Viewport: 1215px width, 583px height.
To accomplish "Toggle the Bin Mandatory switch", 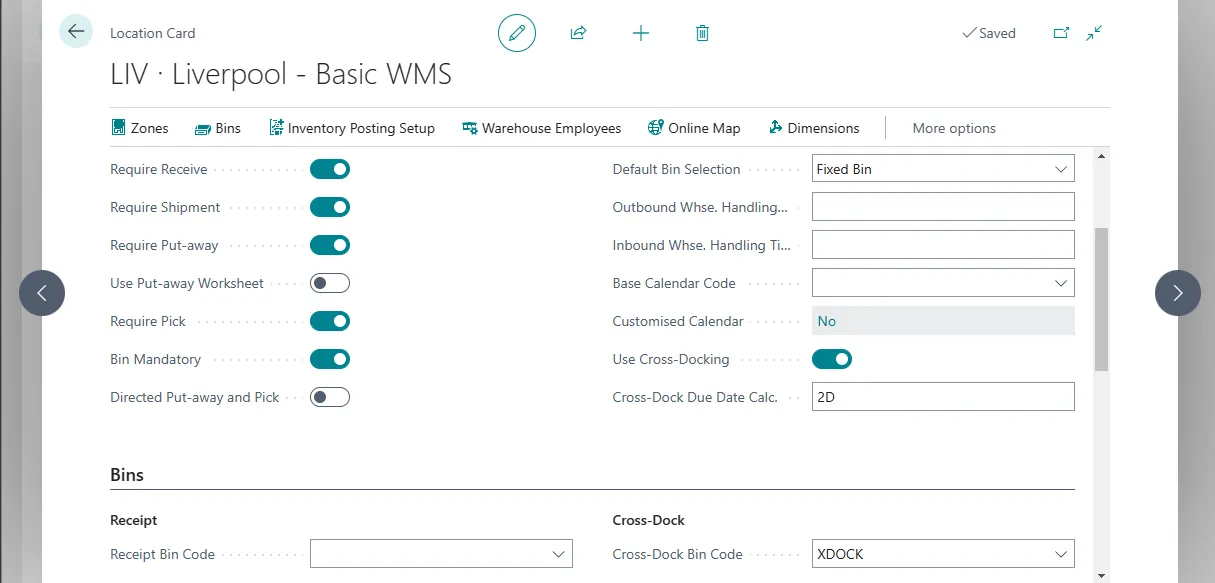I will tap(330, 359).
